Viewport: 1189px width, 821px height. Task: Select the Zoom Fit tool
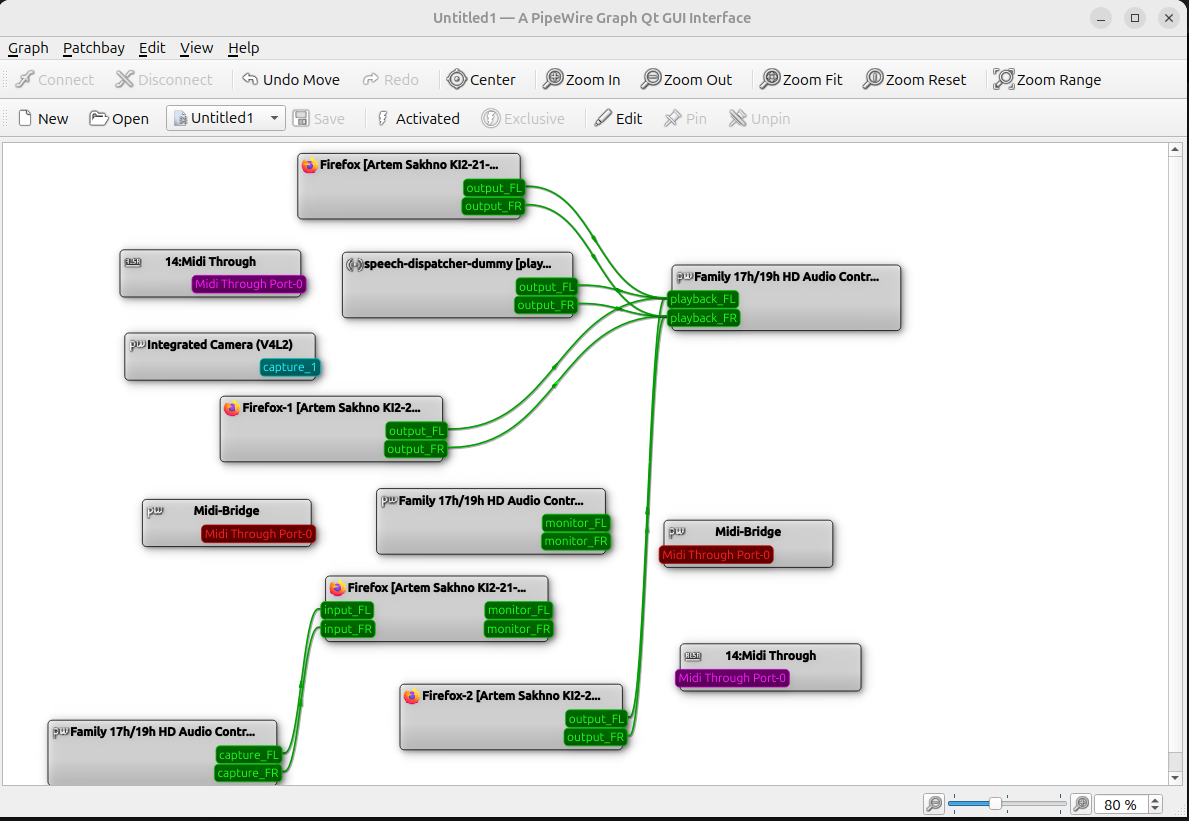tap(770, 80)
